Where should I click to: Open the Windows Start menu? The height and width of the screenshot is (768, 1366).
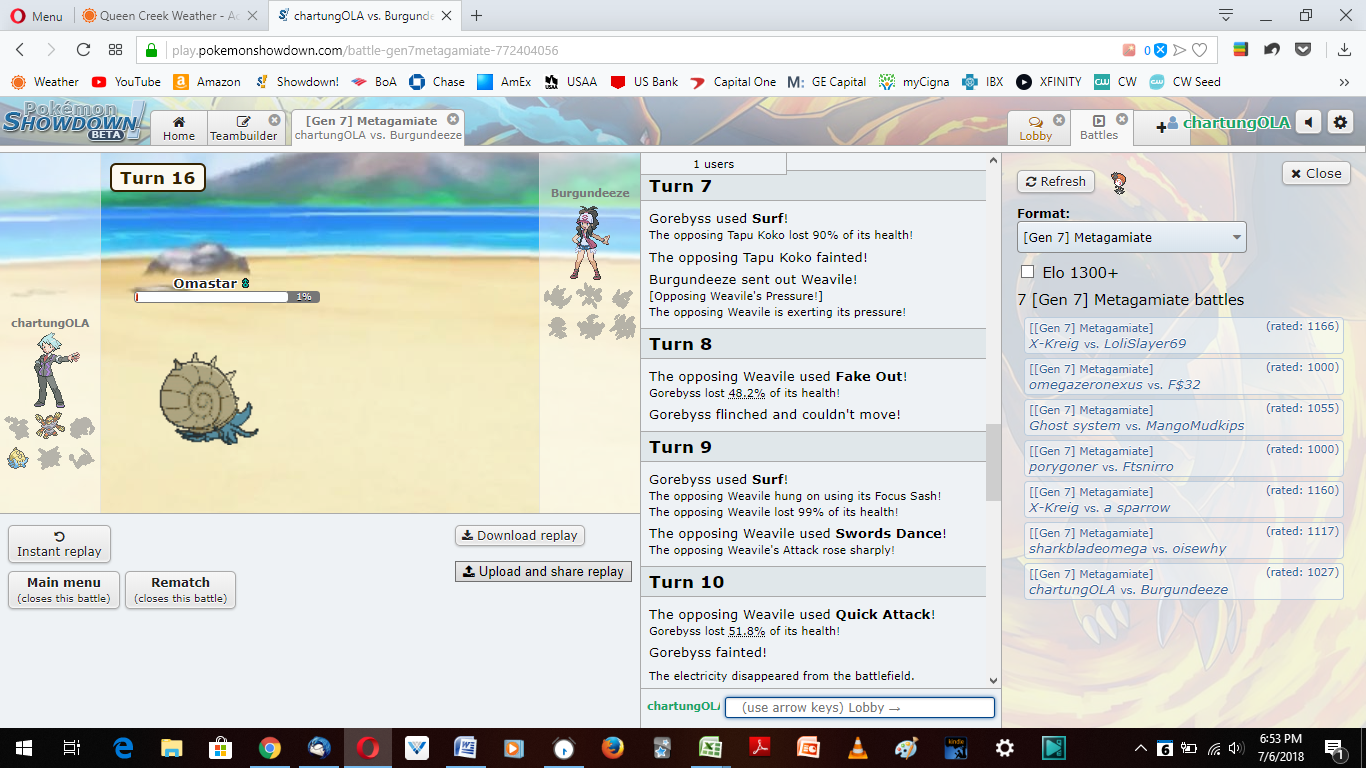pyautogui.click(x=23, y=747)
